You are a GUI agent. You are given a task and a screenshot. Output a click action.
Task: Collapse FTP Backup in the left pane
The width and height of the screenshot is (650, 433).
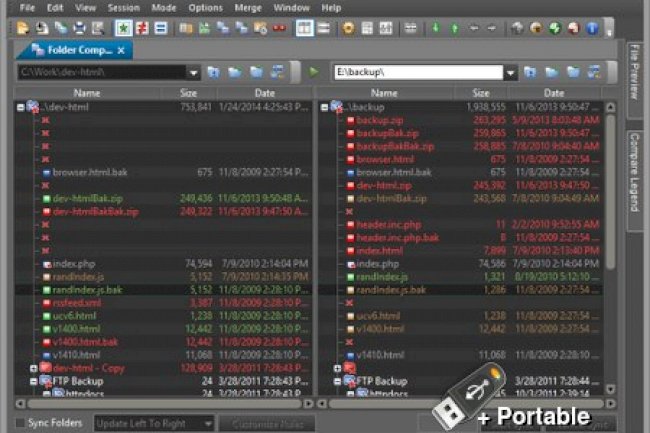pyautogui.click(x=34, y=381)
